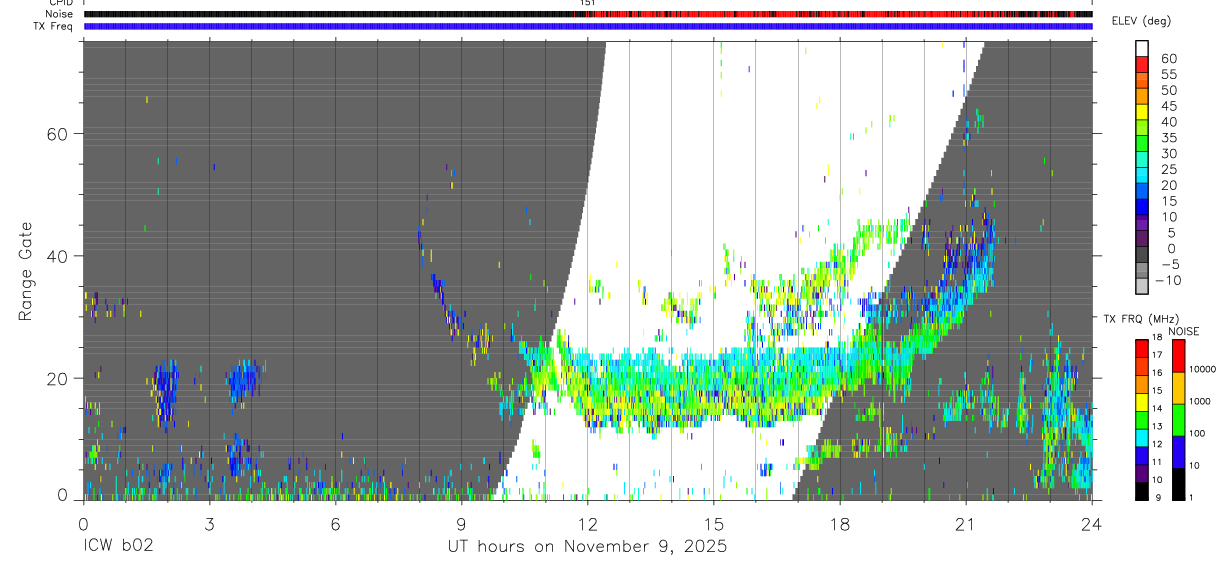
Task: Click the x-axis tick label "18" under the plot
Action: pos(839,524)
